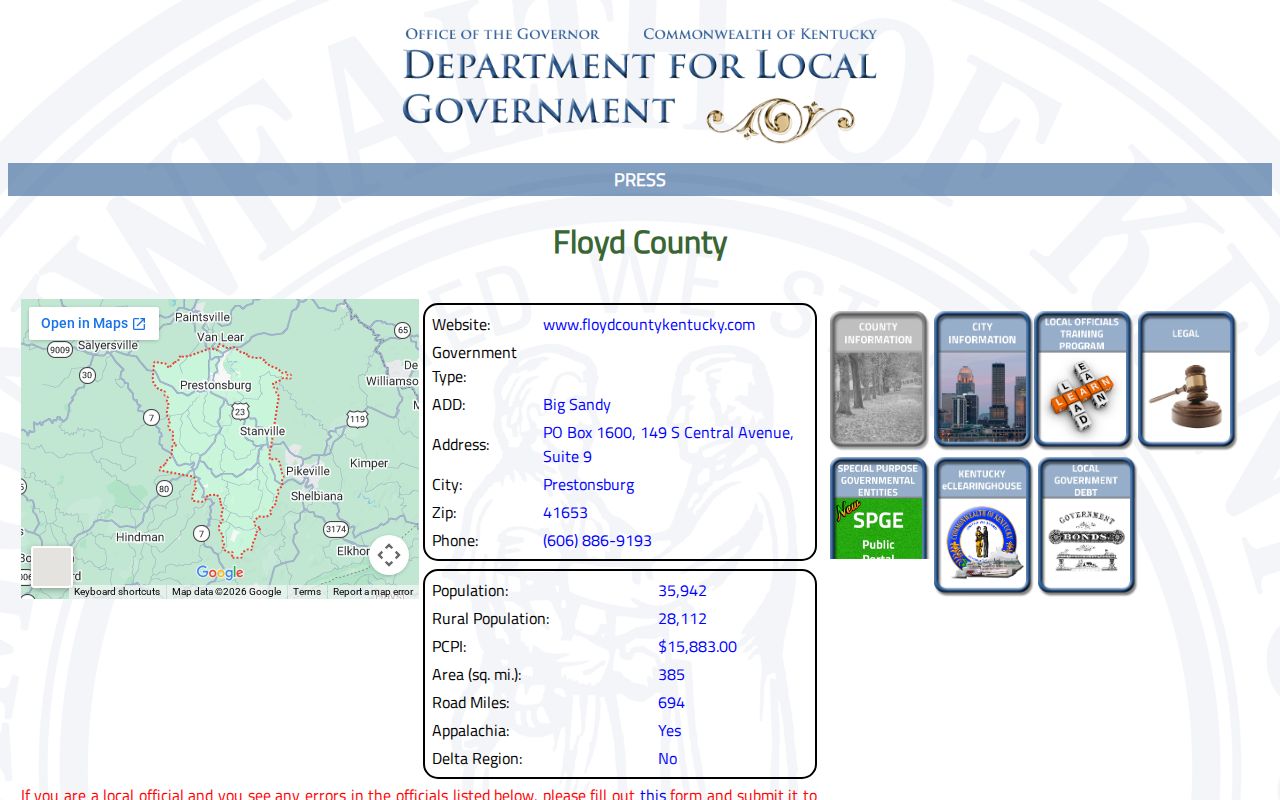Click Pikeville label on the map
Viewport: 1280px width, 800px height.
coord(307,471)
